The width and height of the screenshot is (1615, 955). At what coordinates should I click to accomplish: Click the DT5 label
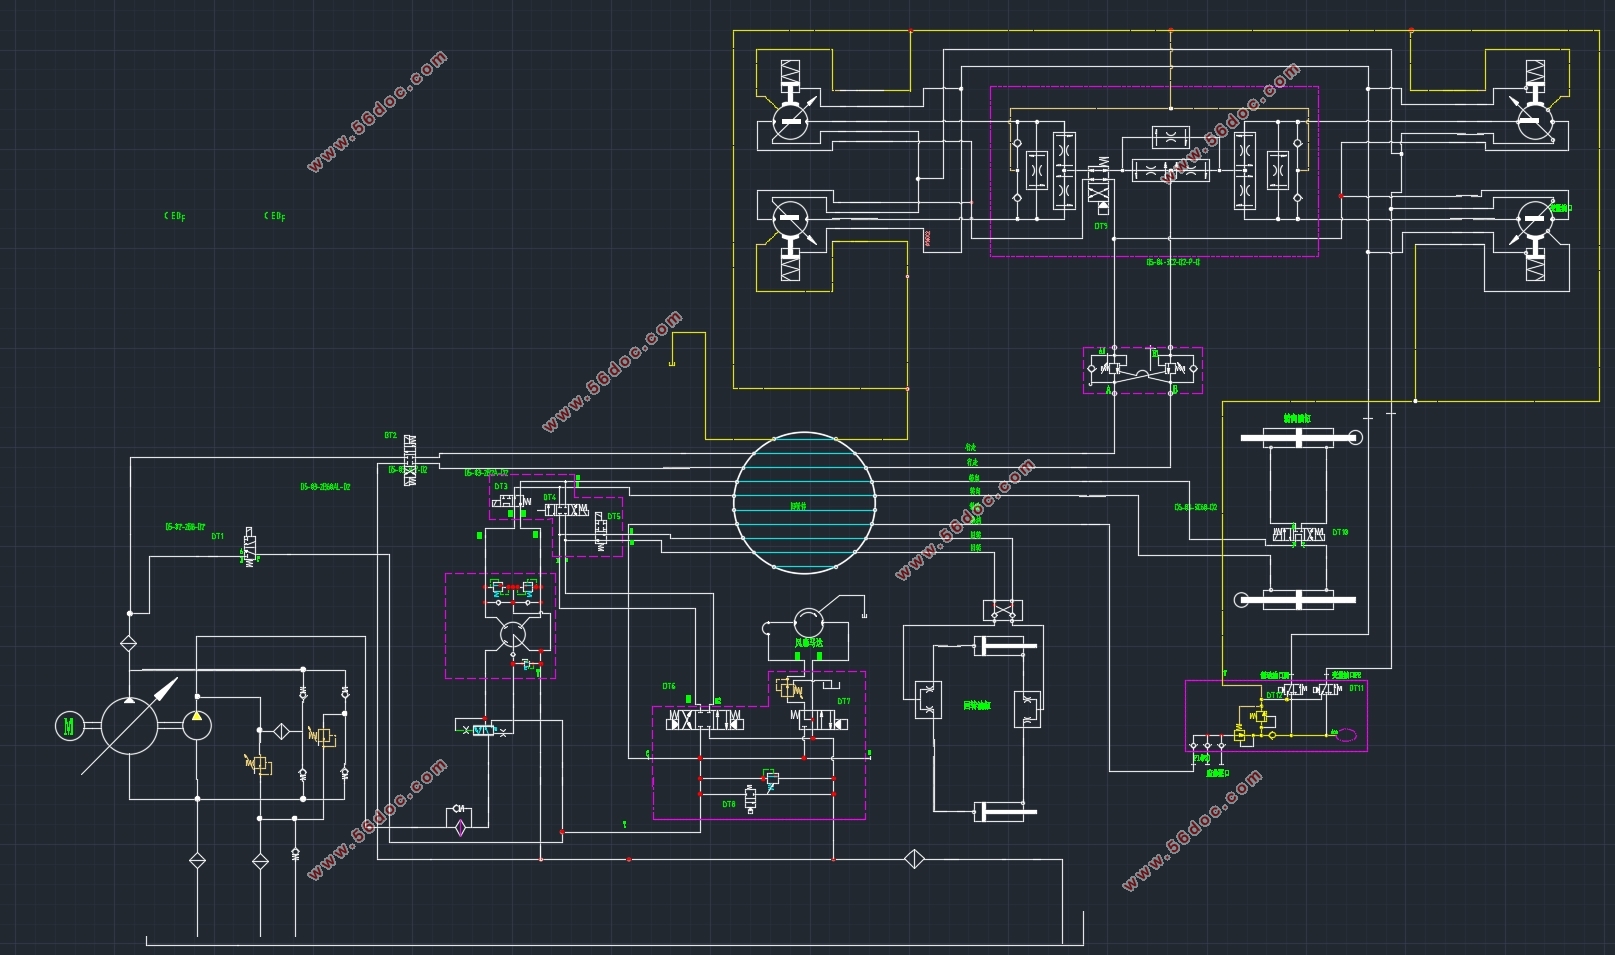coord(614,517)
